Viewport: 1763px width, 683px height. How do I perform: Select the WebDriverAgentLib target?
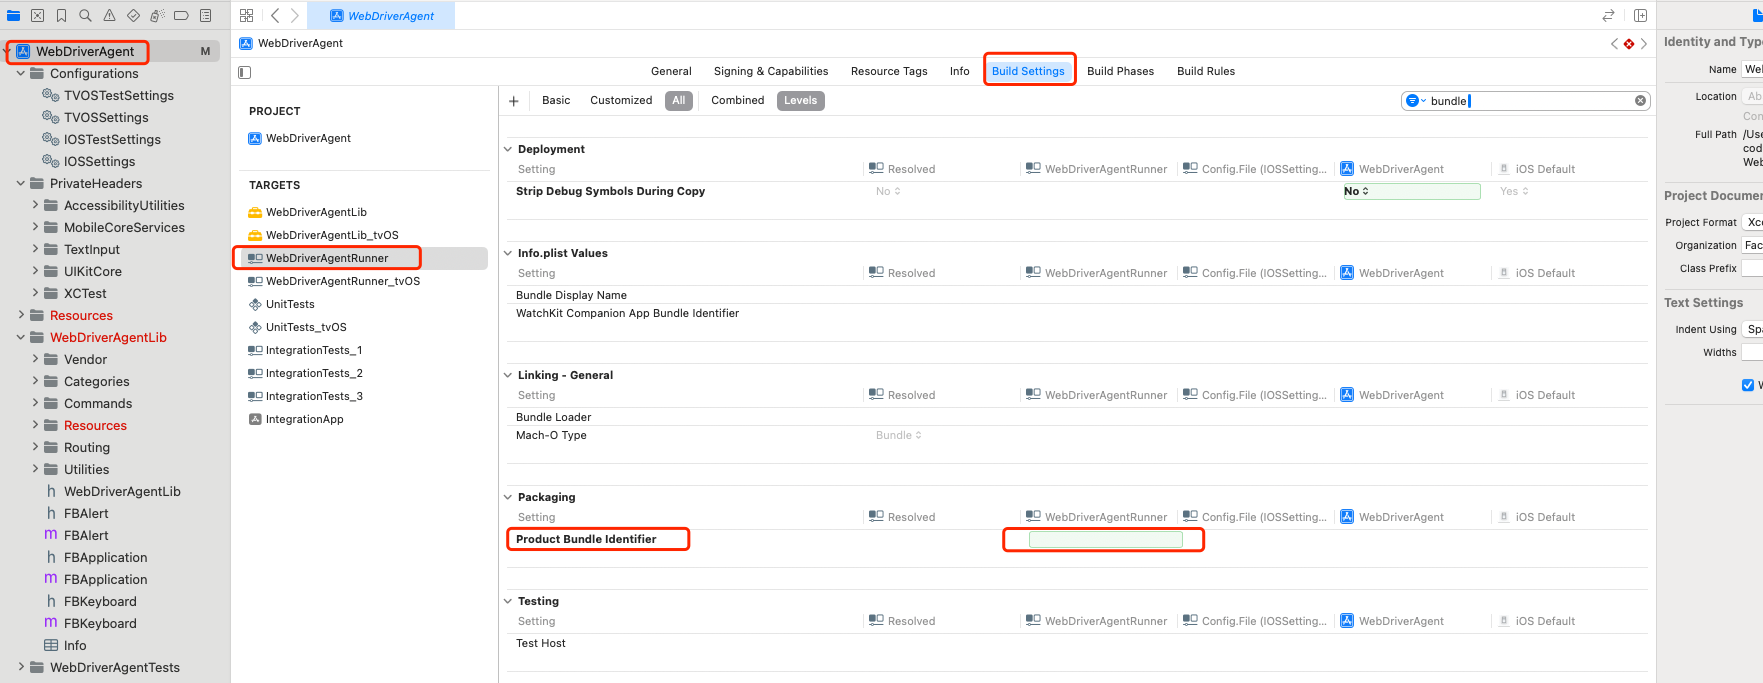pyautogui.click(x=316, y=212)
